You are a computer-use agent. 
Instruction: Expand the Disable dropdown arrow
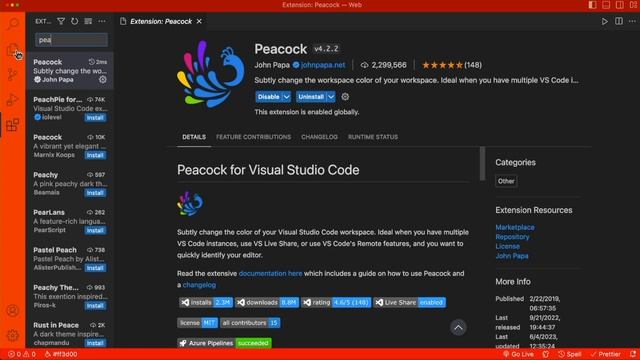287,97
